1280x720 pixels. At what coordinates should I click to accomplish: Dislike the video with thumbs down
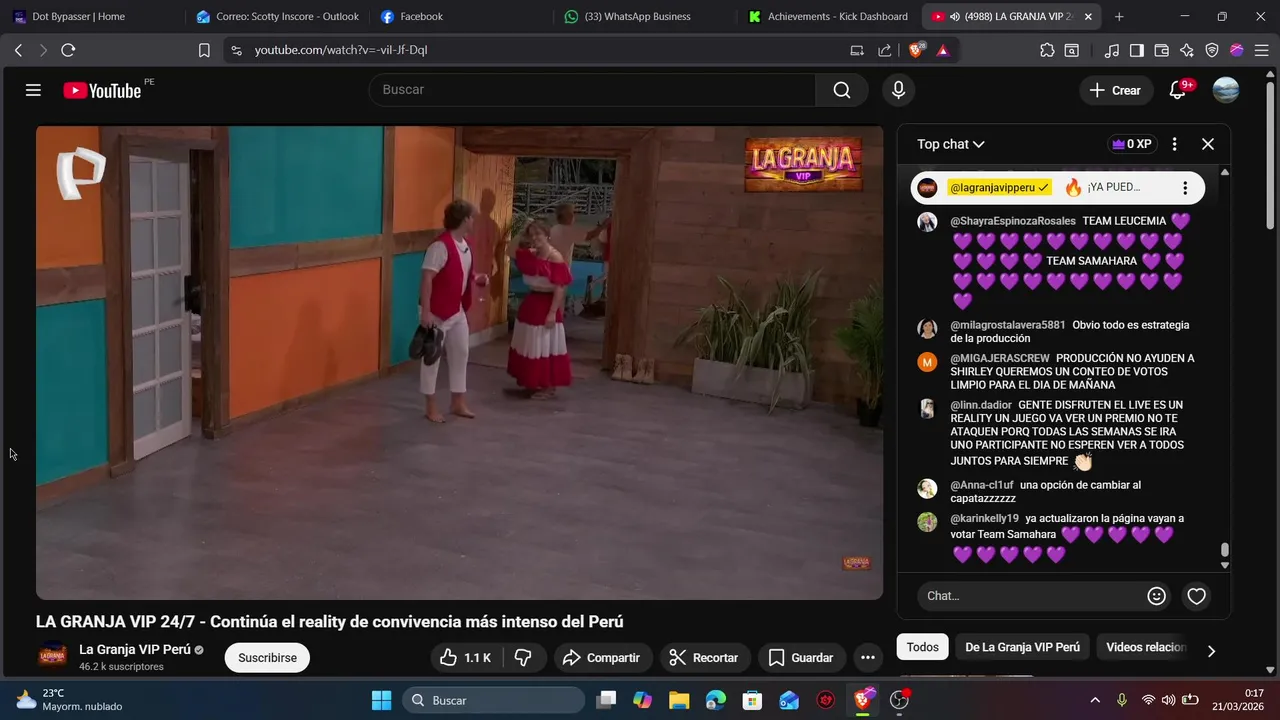523,657
